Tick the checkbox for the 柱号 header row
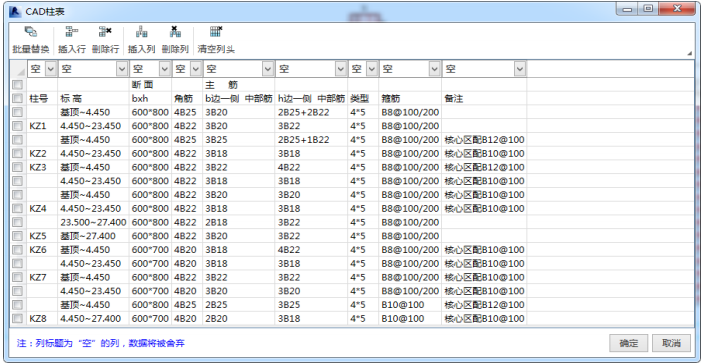Viewport: 701px width, 364px height. pyautogui.click(x=17, y=99)
